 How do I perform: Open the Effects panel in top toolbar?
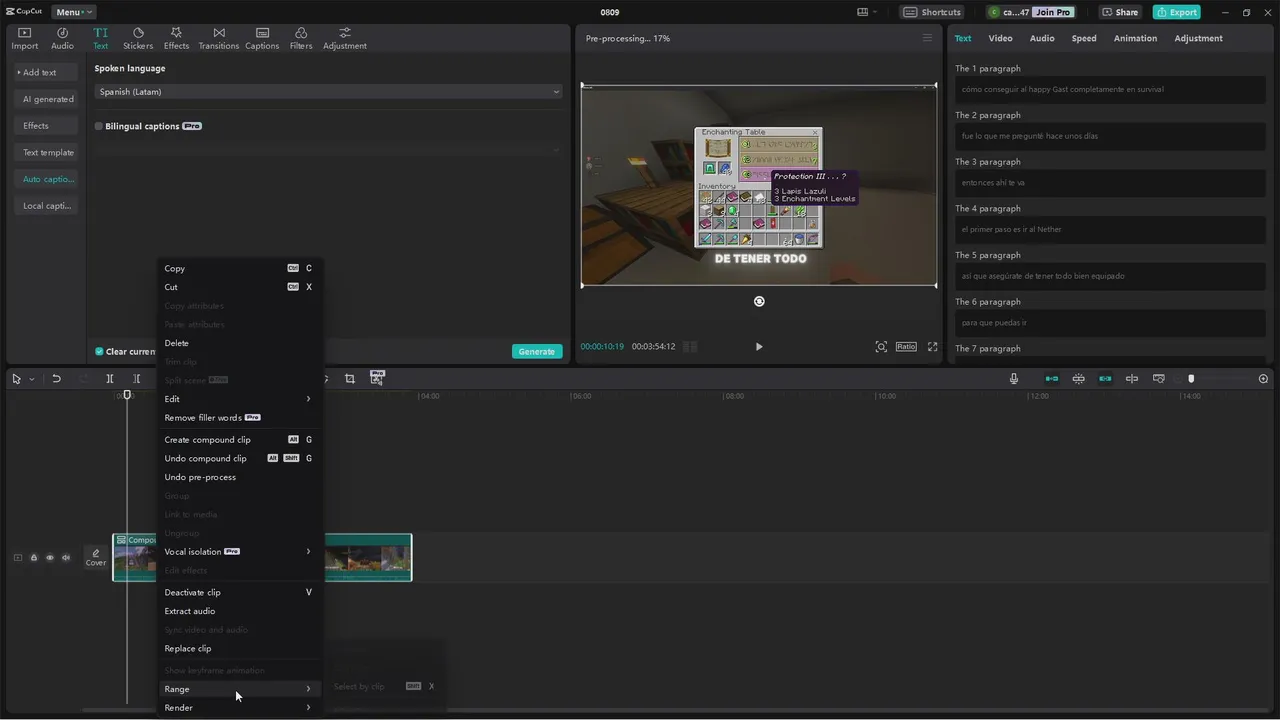click(176, 38)
